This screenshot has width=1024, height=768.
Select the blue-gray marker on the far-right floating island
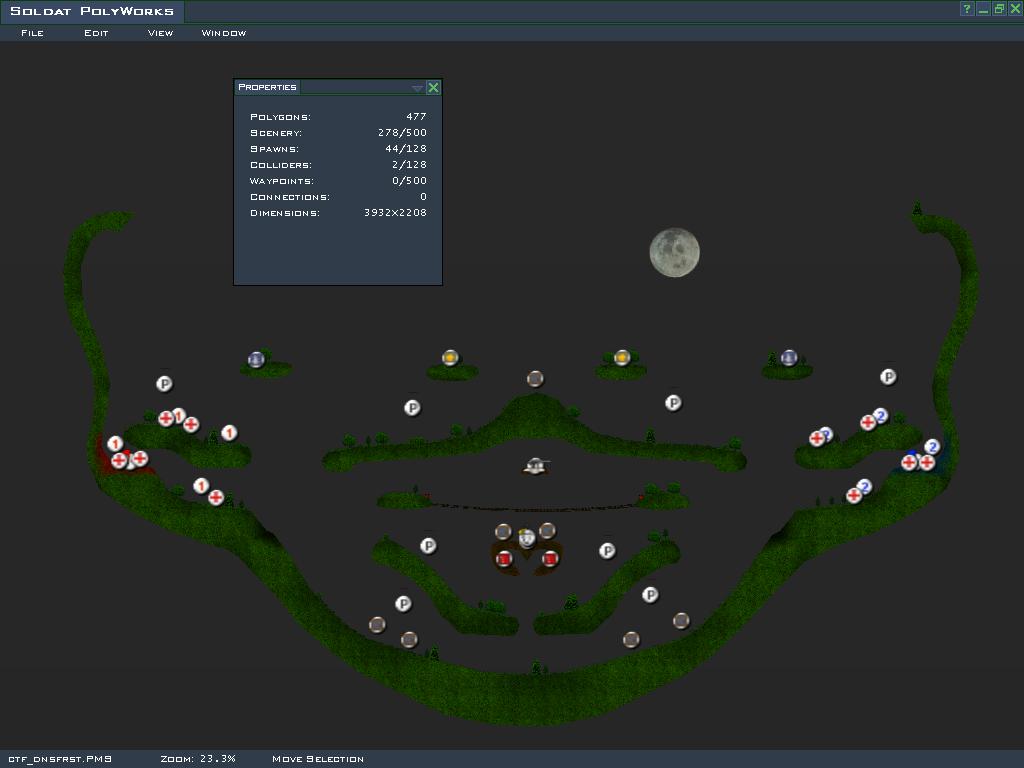(789, 358)
